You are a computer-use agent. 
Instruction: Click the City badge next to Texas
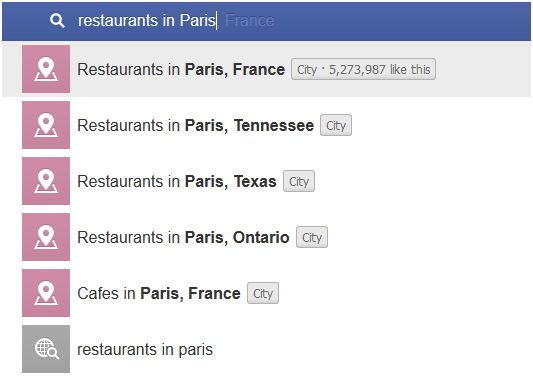[x=299, y=182]
